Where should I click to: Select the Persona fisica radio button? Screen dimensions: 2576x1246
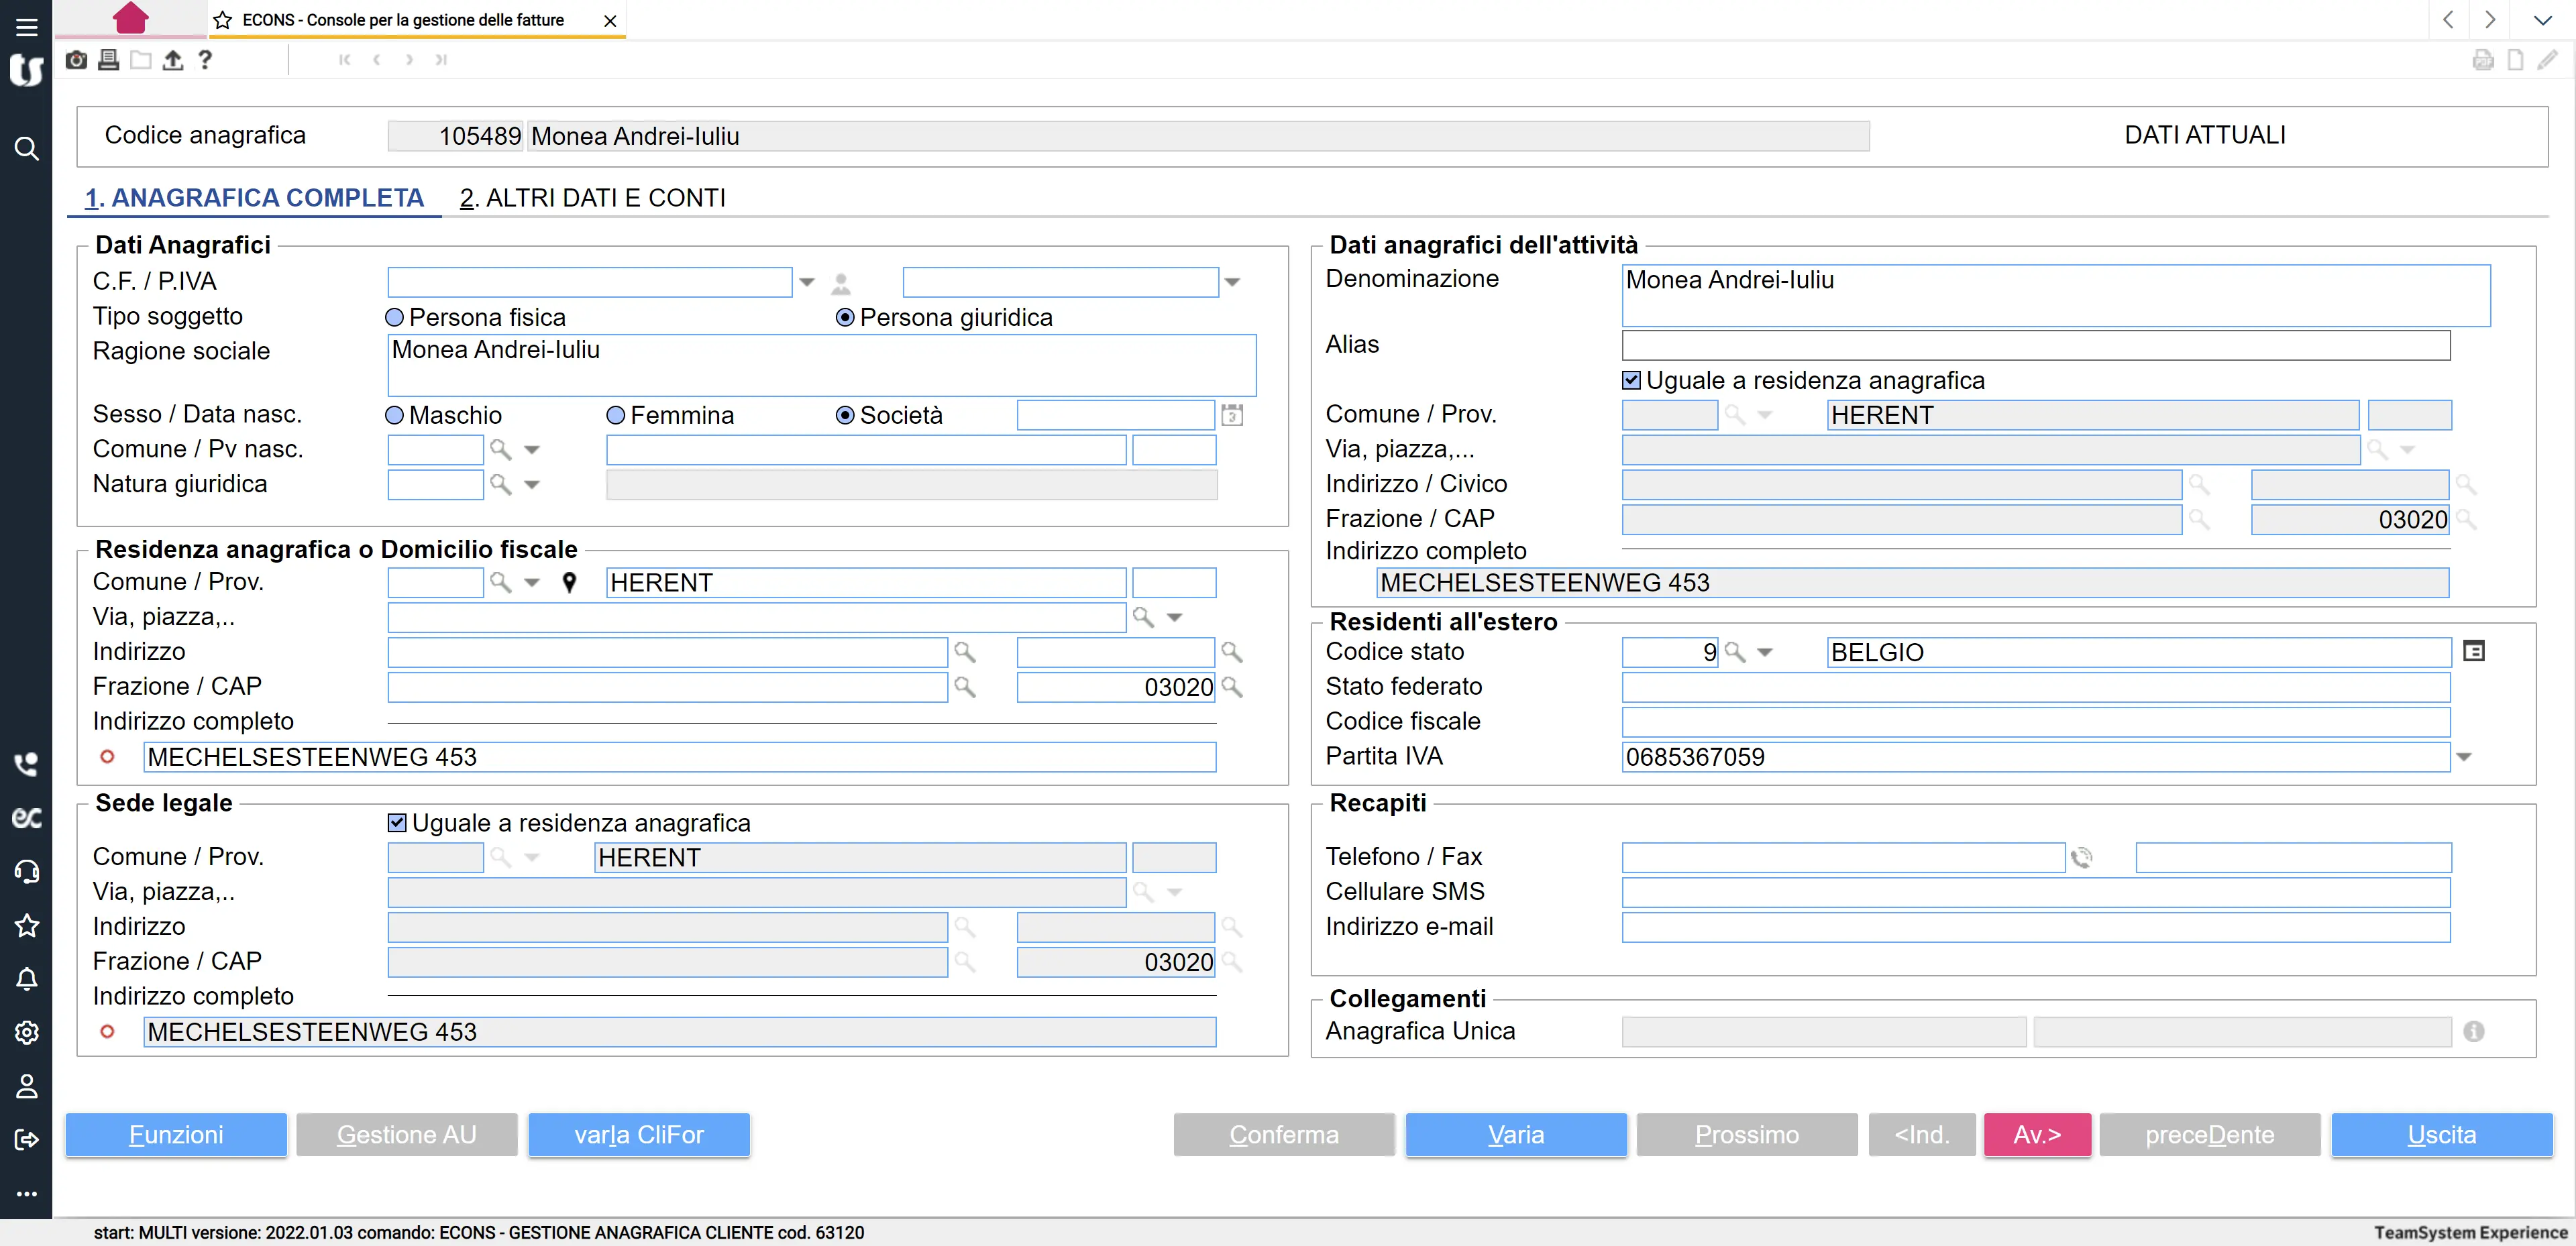tap(395, 317)
